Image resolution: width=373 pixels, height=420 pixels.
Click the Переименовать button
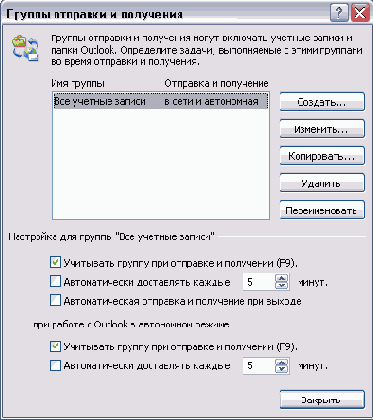tap(322, 210)
